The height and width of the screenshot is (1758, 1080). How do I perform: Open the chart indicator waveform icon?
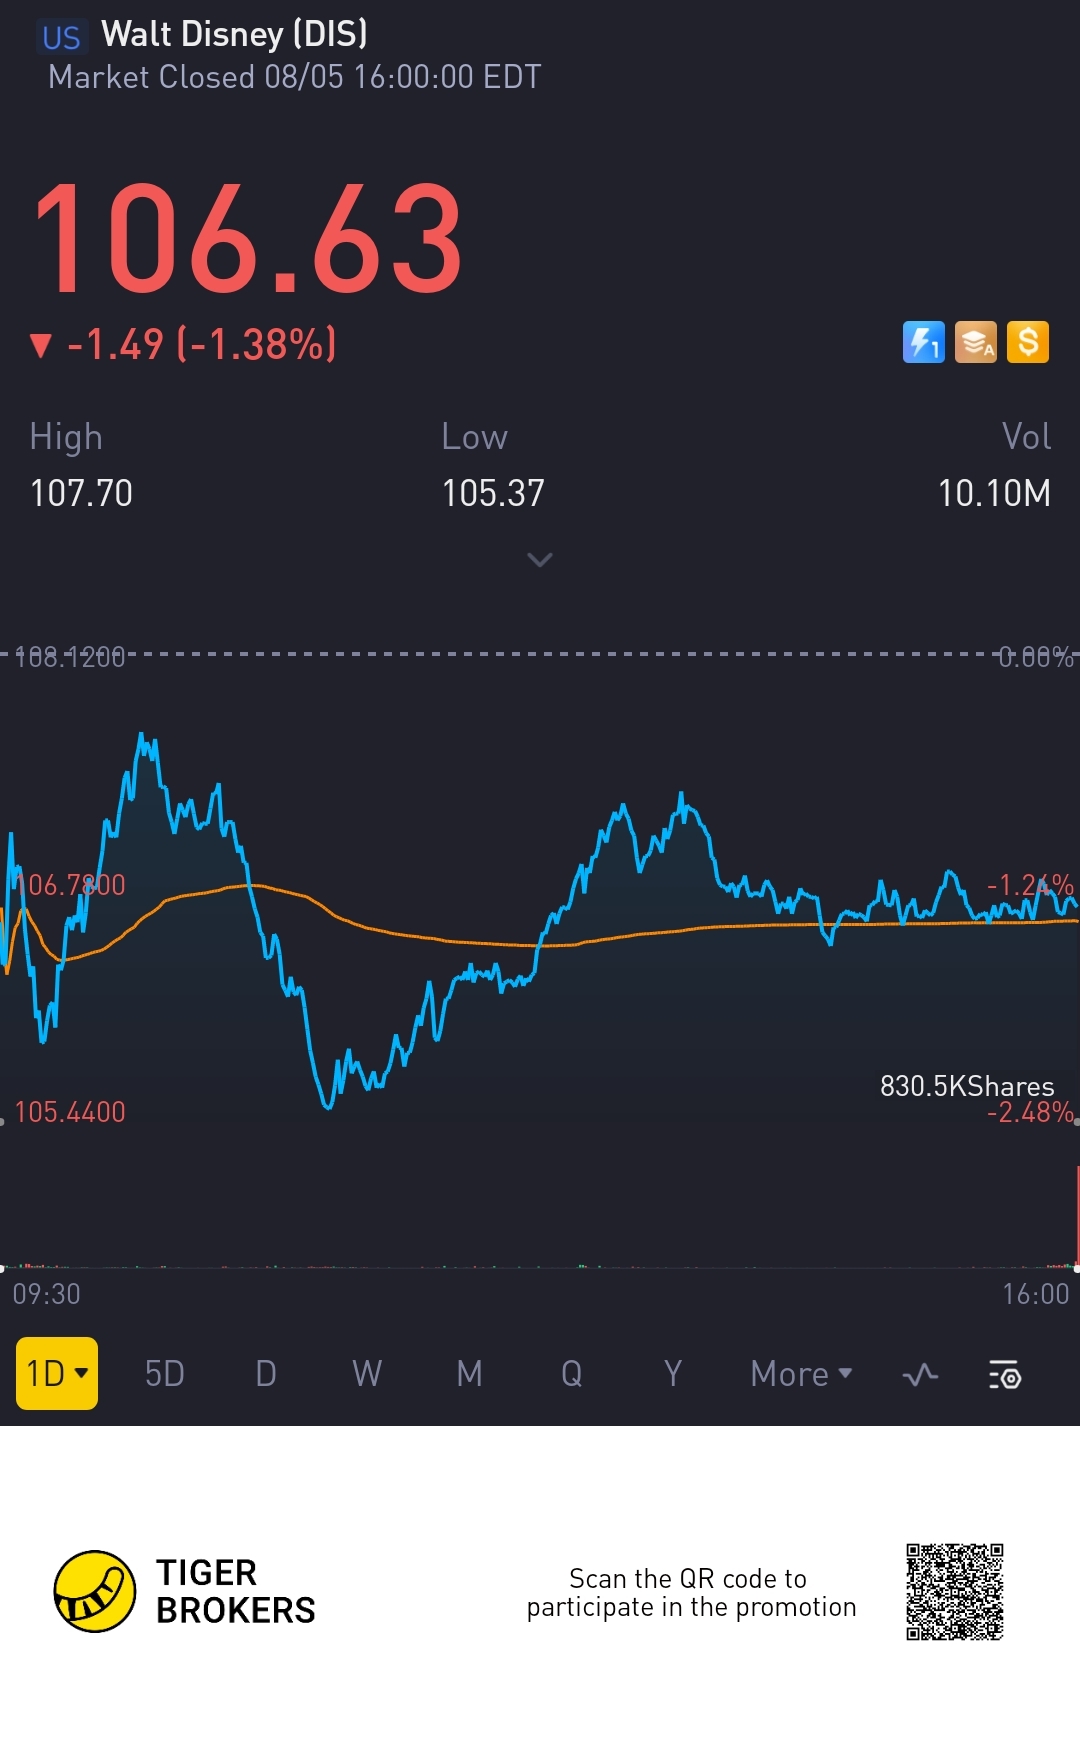[x=920, y=1375]
